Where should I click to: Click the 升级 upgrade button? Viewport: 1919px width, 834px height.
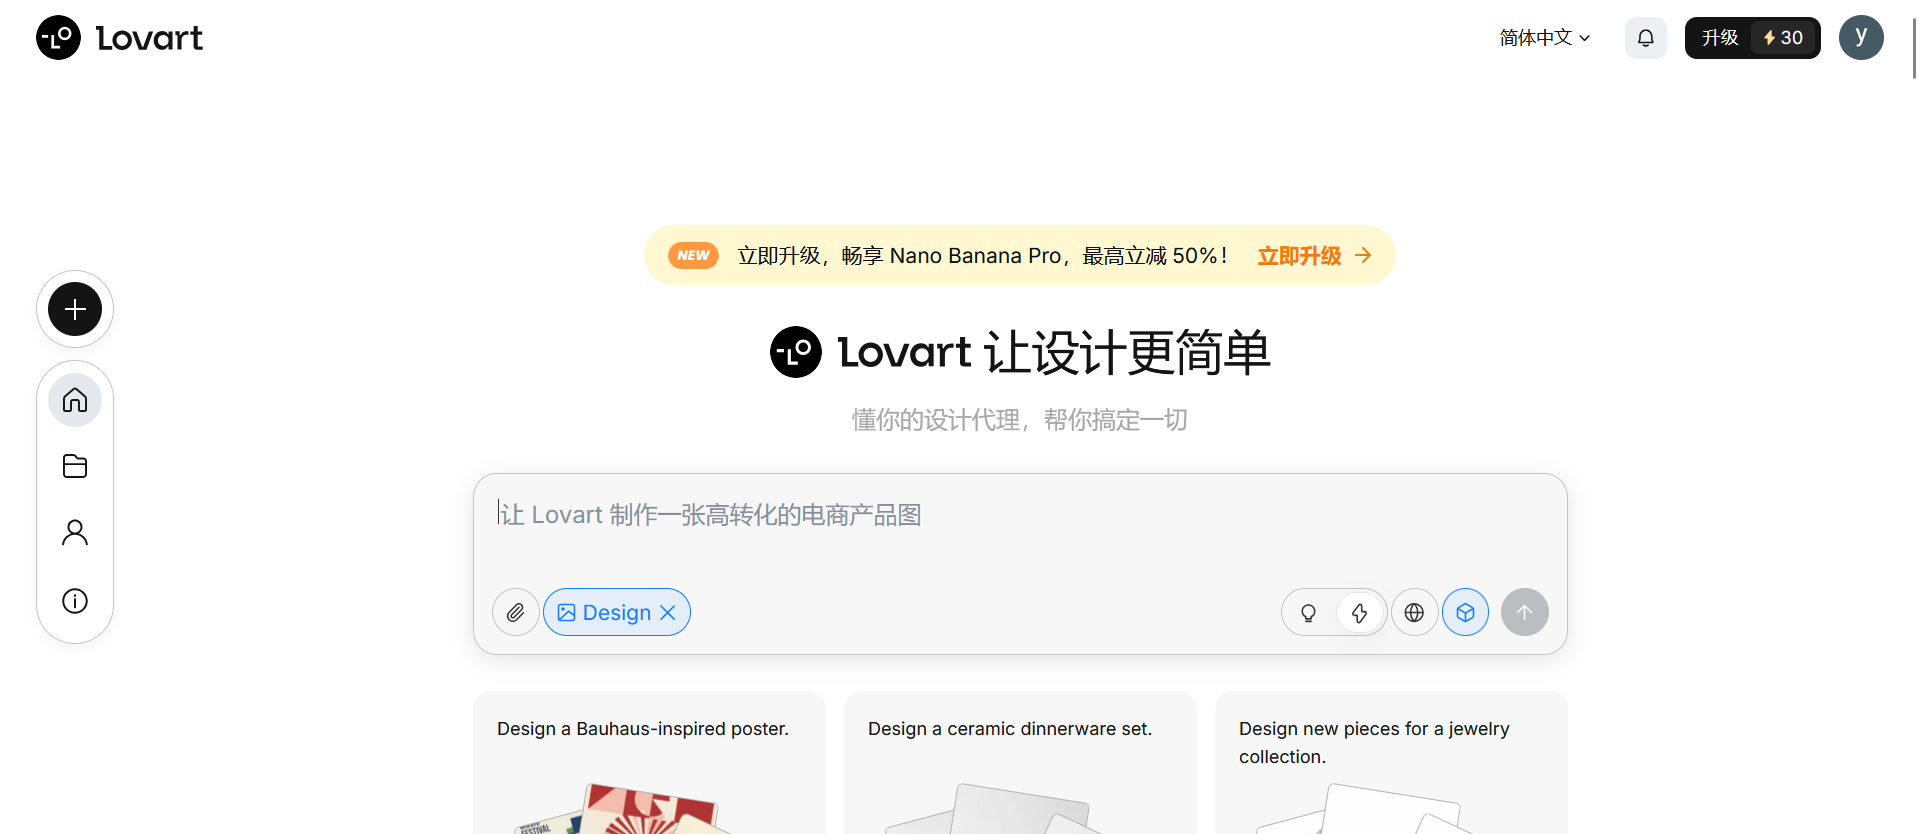1720,38
